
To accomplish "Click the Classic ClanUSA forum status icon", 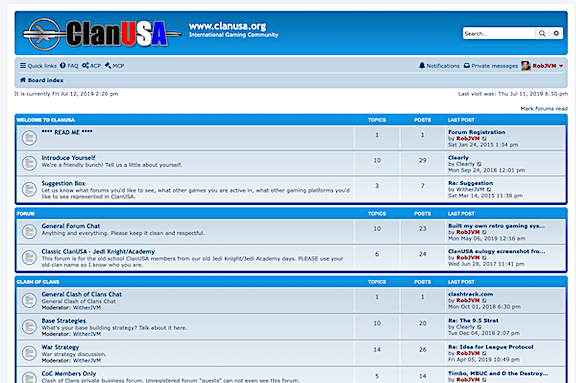I will (x=29, y=257).
